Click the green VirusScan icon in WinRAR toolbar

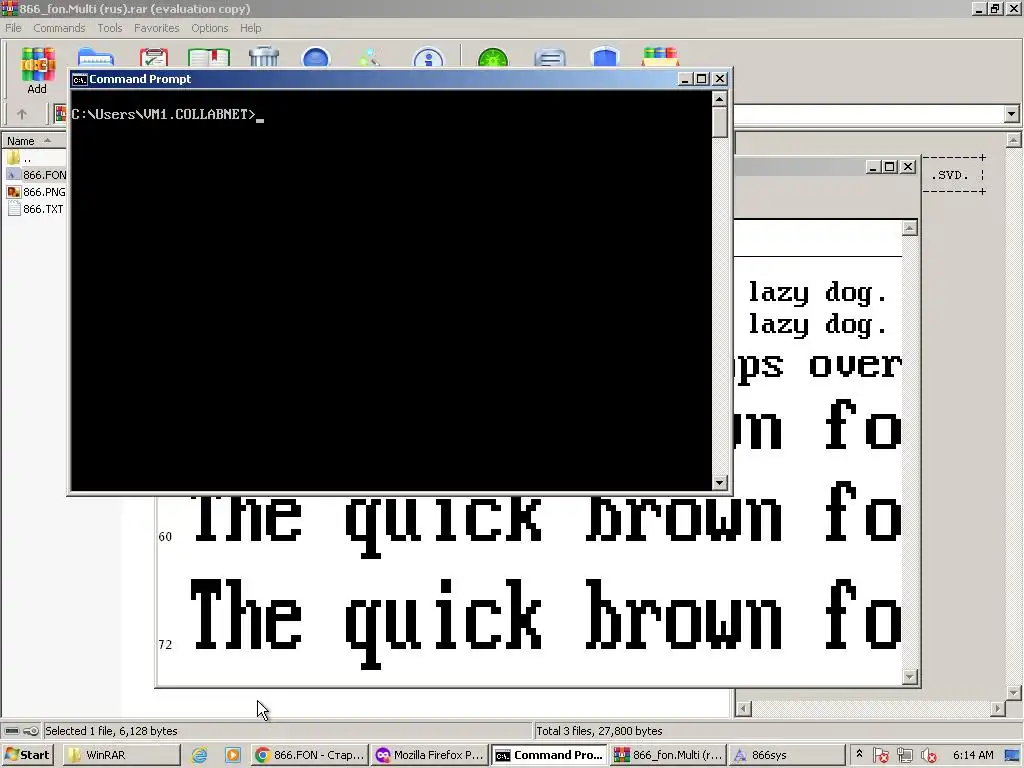492,57
